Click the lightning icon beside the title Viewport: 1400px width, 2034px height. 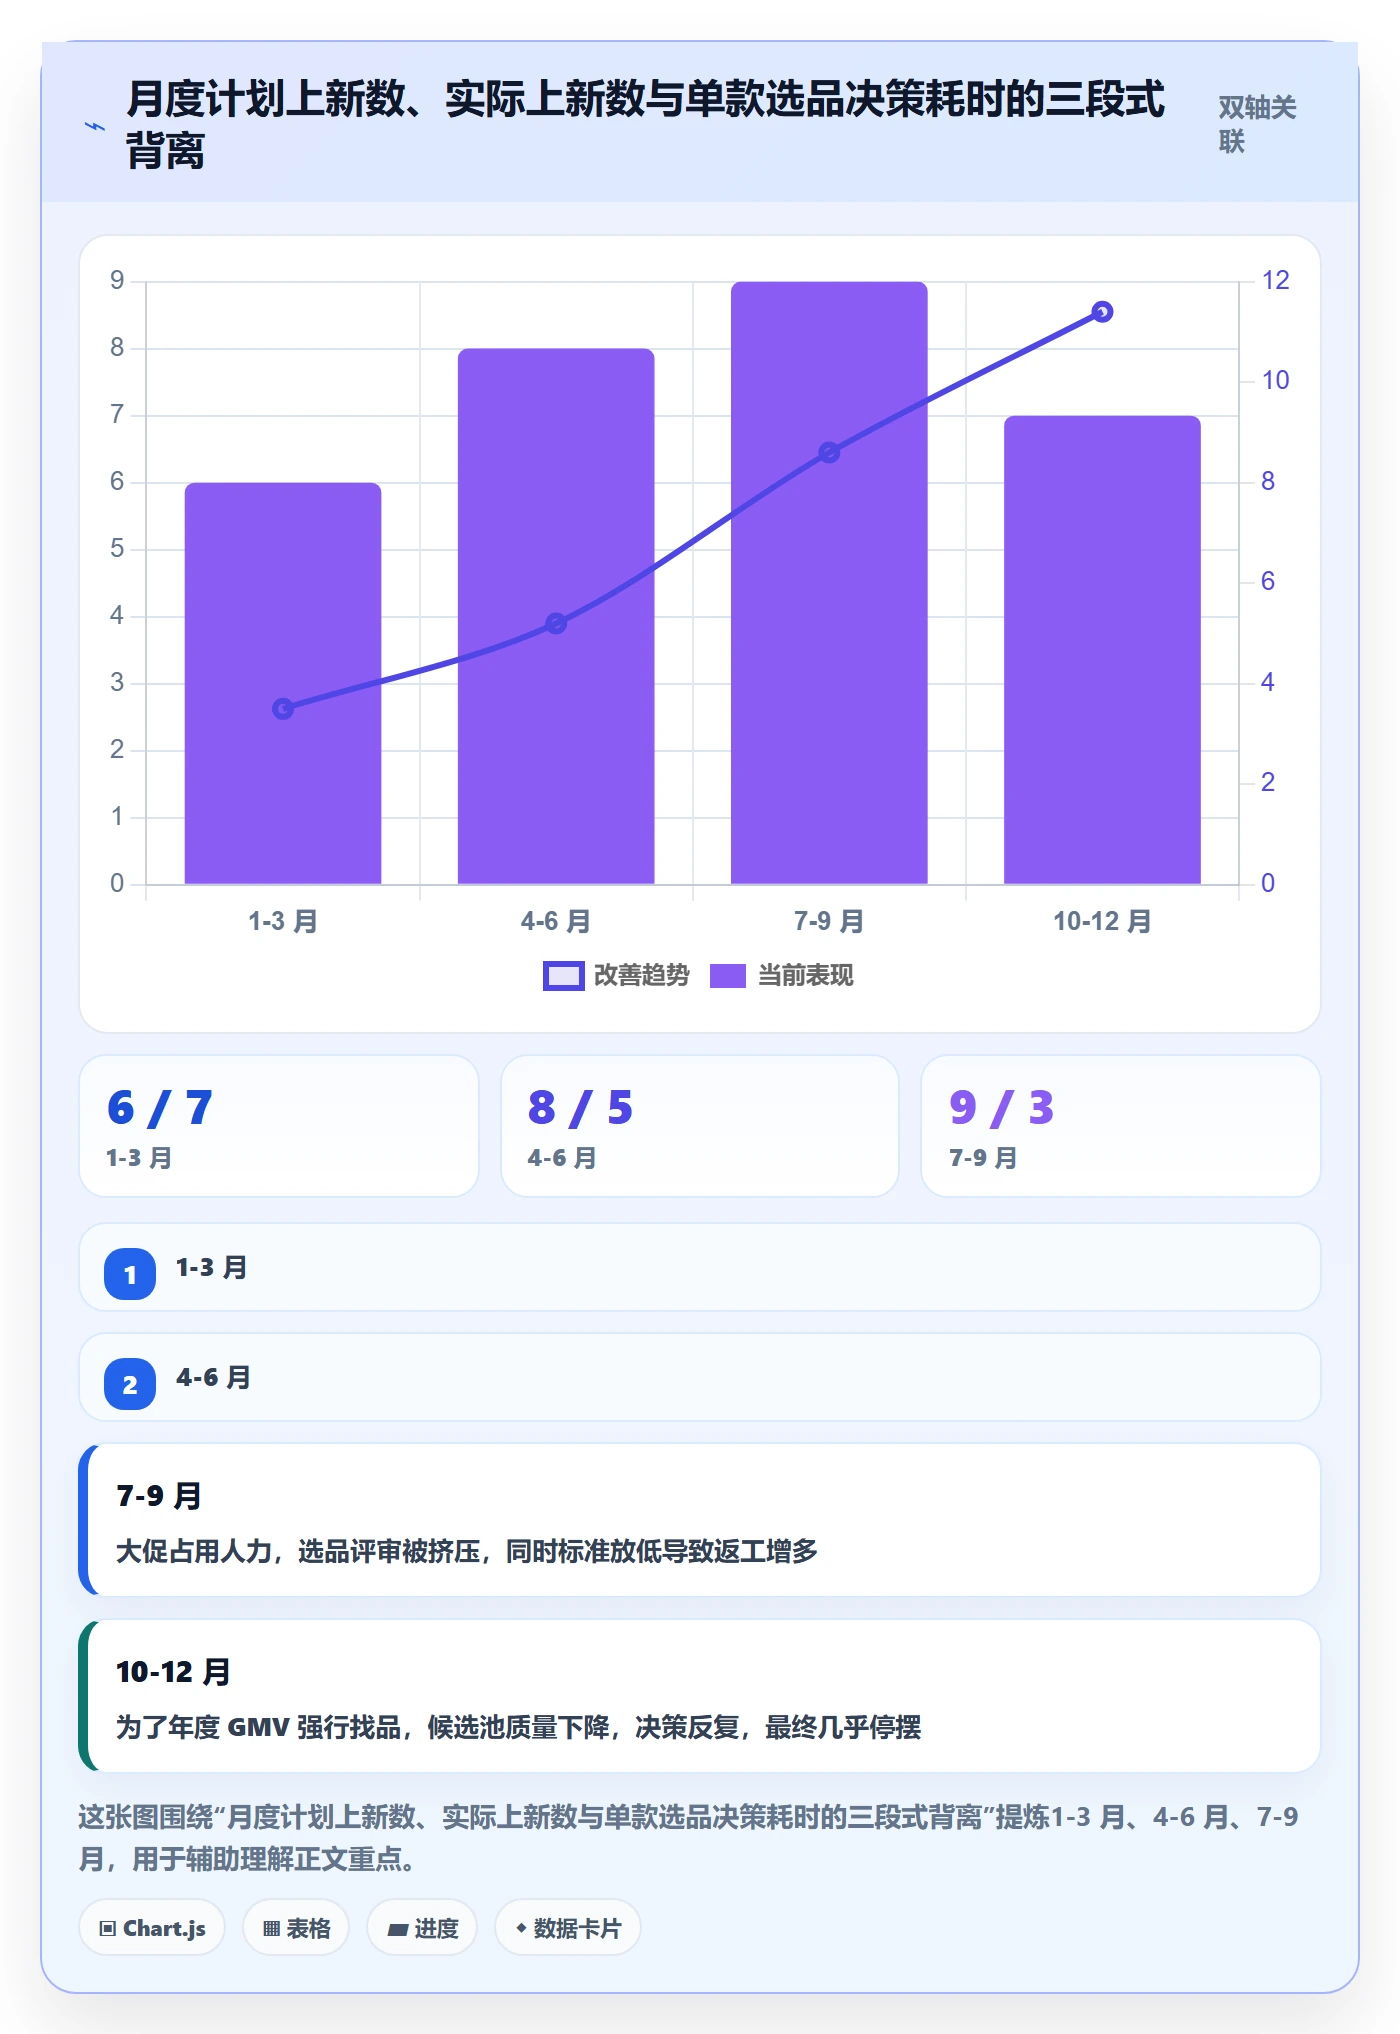pyautogui.click(x=95, y=126)
